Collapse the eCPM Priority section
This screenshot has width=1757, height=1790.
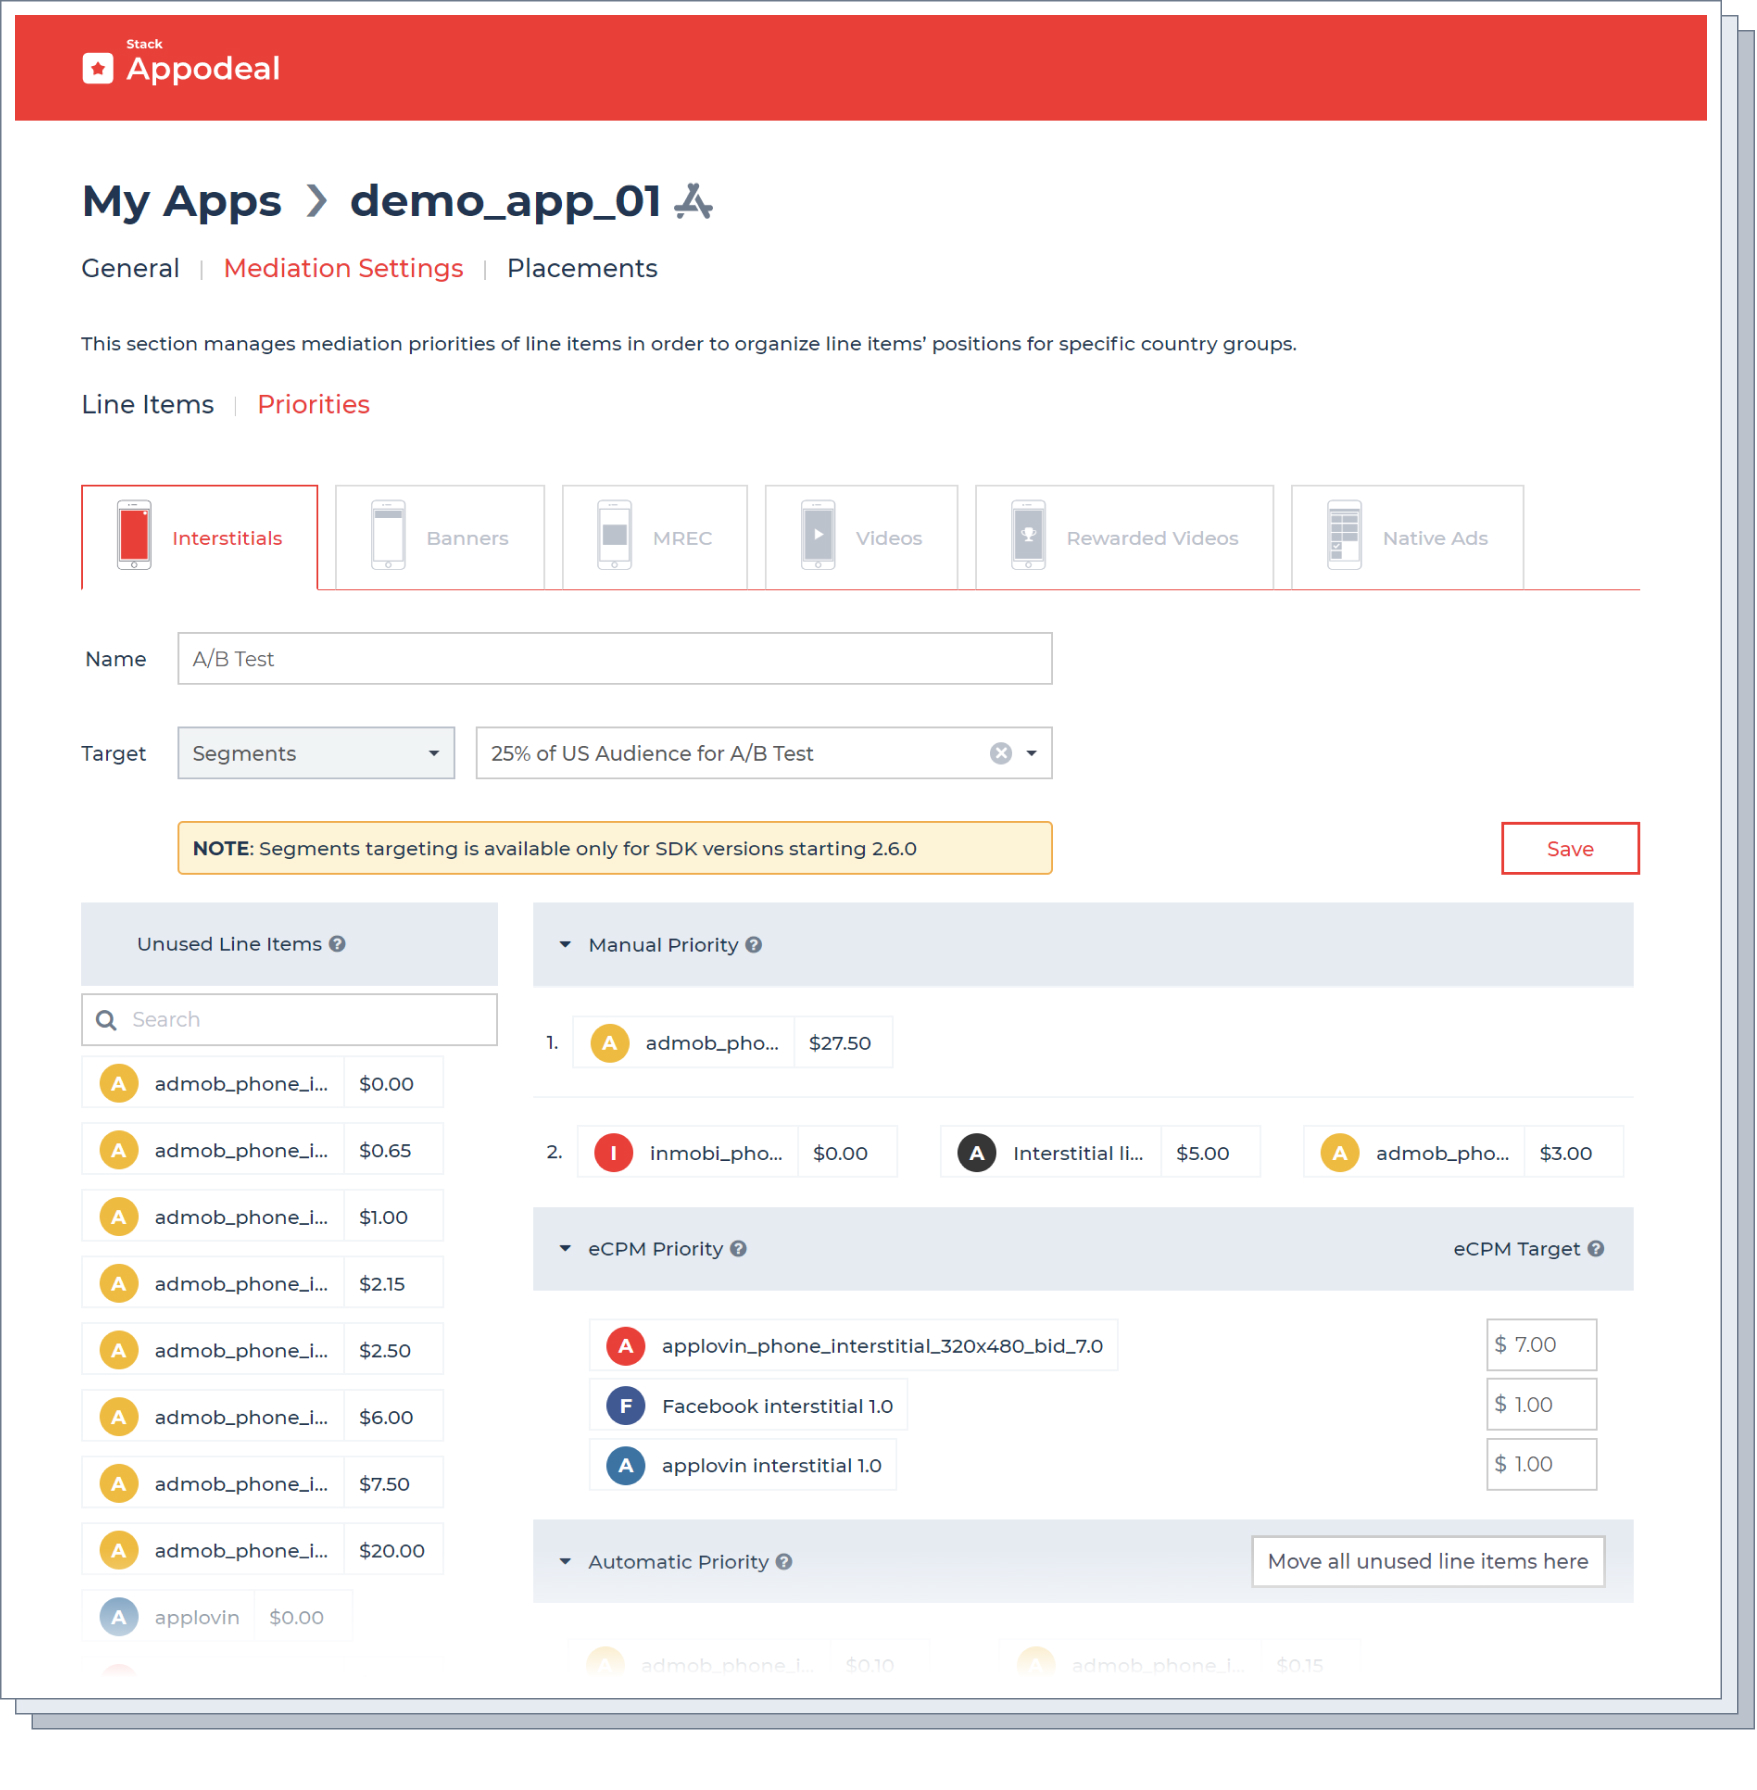(565, 1249)
